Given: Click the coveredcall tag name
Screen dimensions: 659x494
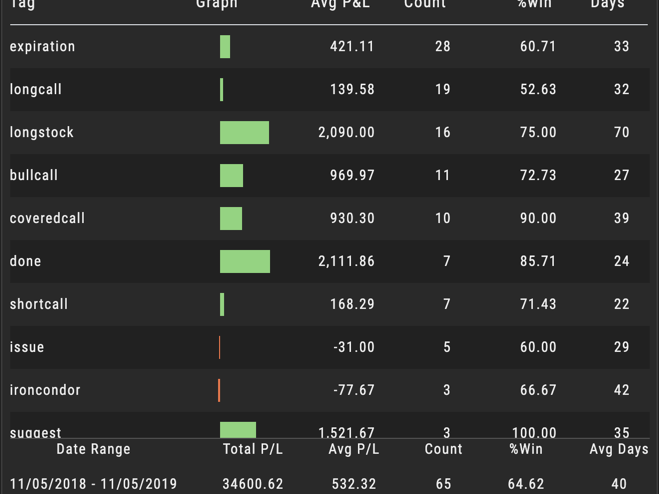Looking at the screenshot, I should coord(47,218).
